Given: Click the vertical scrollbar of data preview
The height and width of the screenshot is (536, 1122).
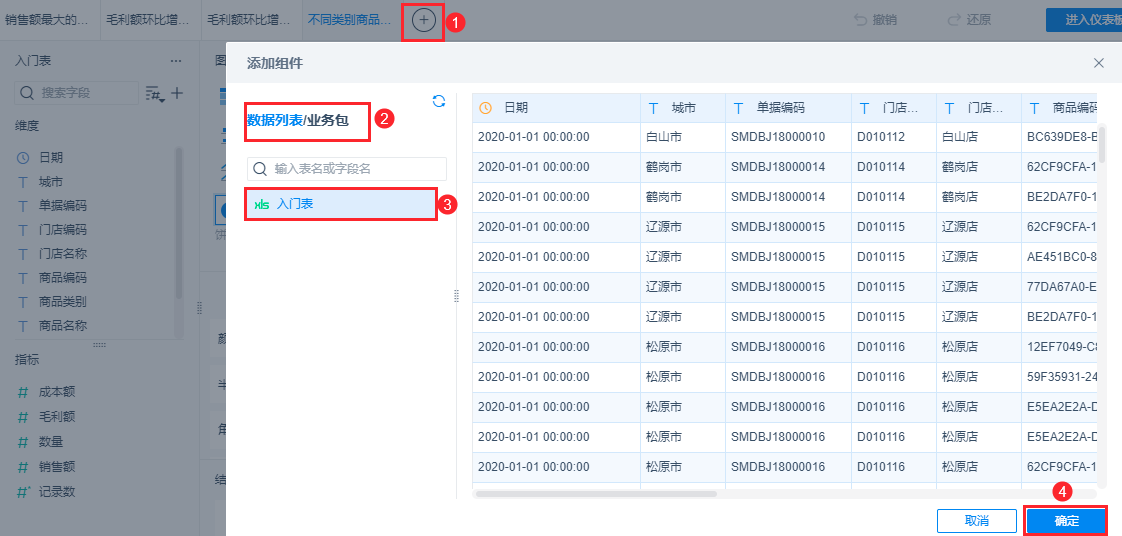Looking at the screenshot, I should [1102, 144].
